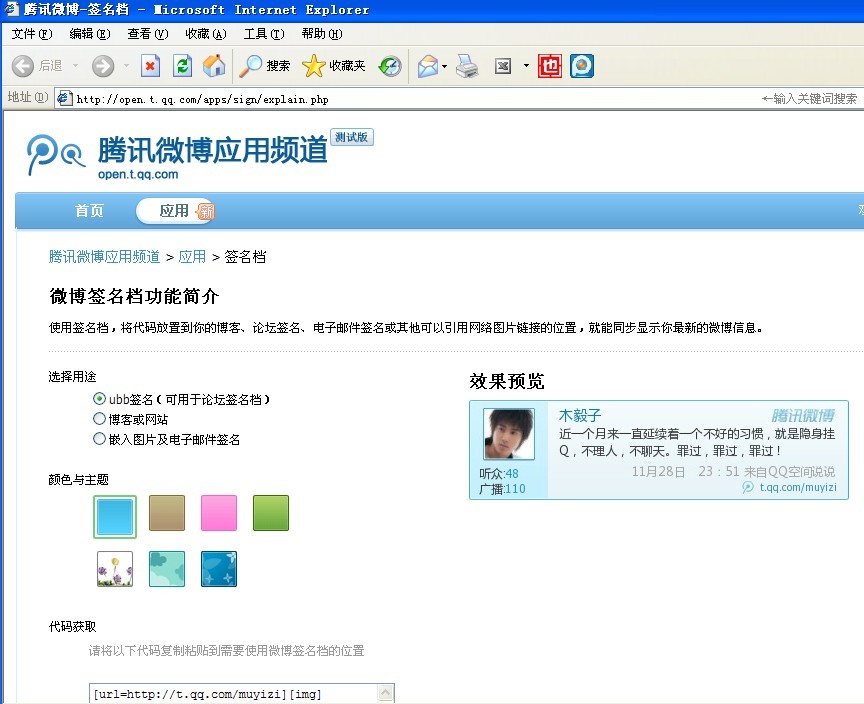Image resolution: width=864 pixels, height=704 pixels.
Task: Switch to the 应用 navigation tab
Action: coord(174,210)
